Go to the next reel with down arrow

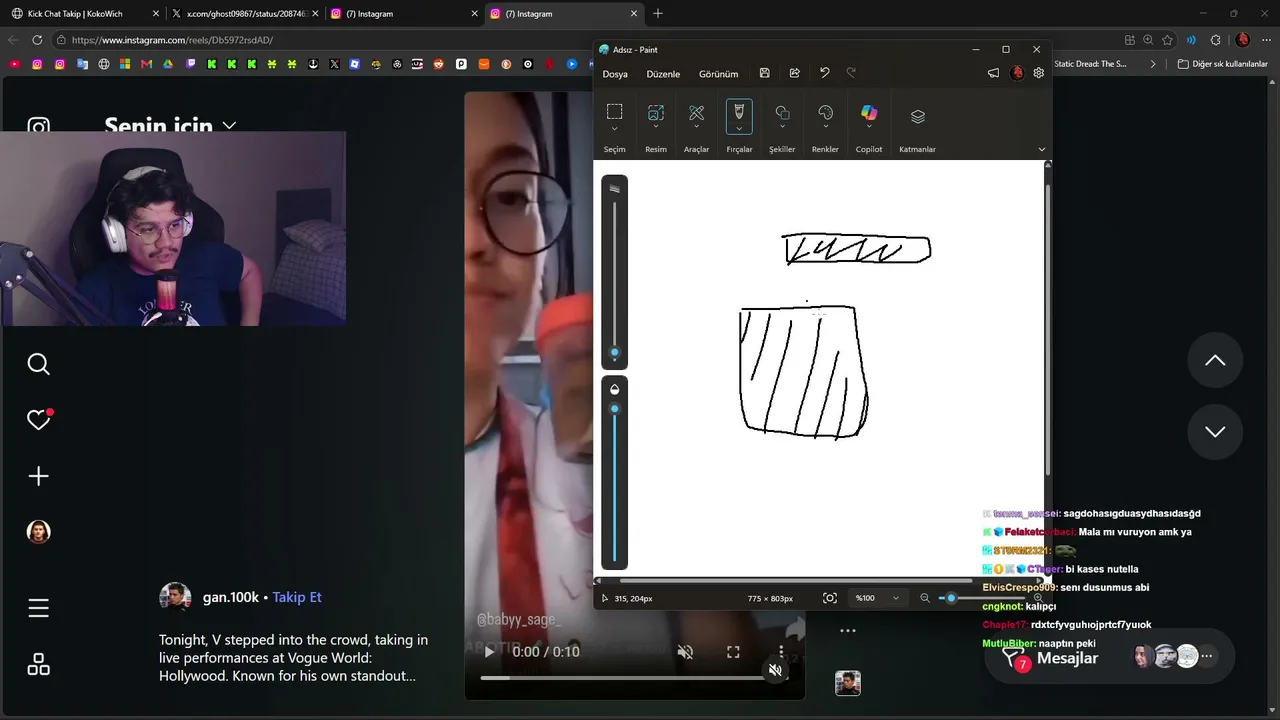coord(1215,431)
